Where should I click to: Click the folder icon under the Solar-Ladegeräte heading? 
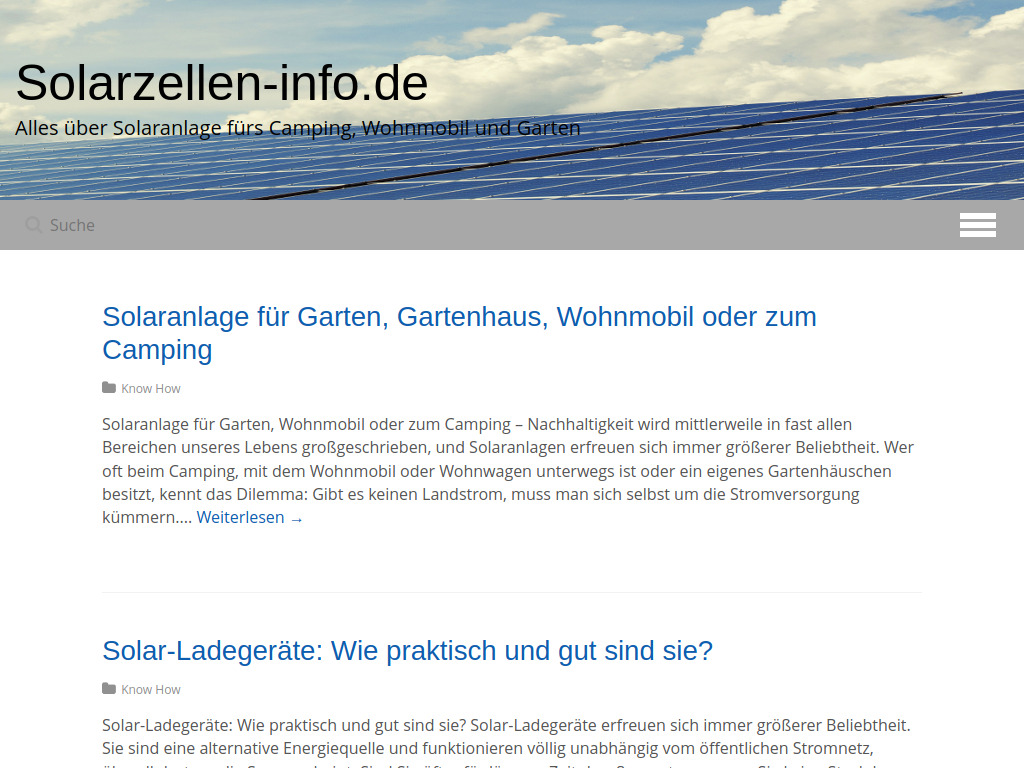[108, 688]
